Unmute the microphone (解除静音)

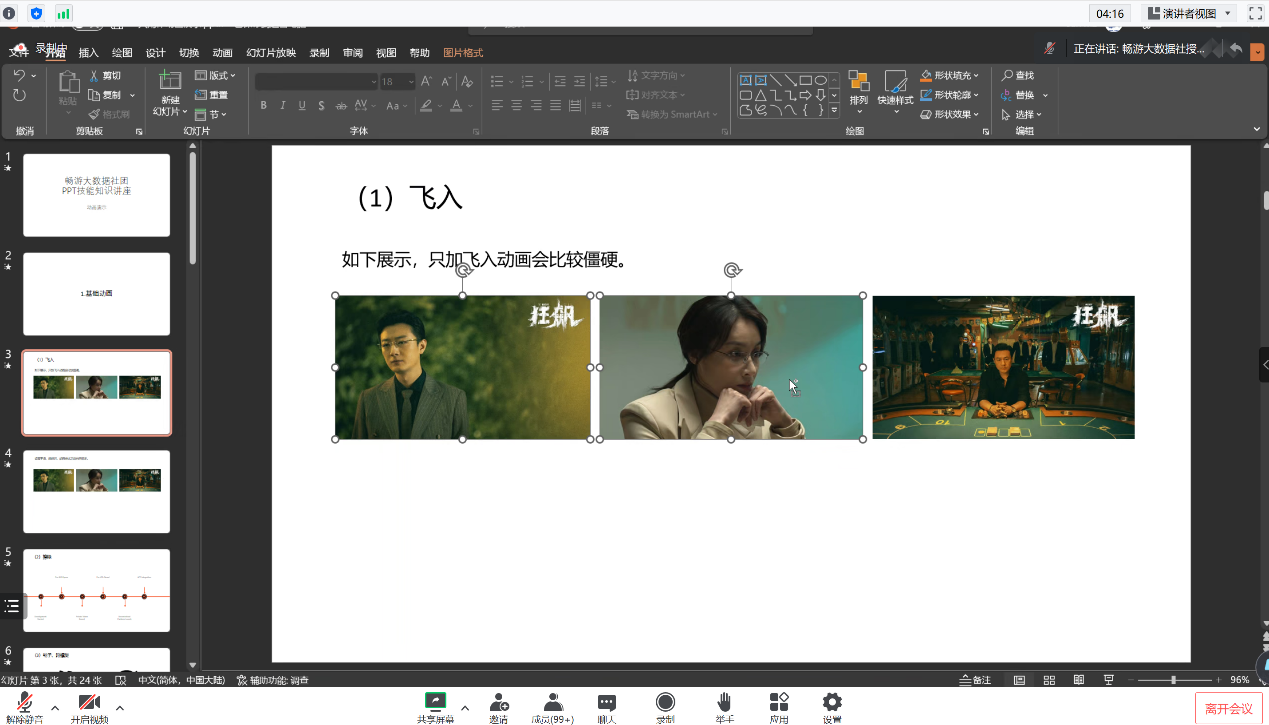click(x=23, y=702)
